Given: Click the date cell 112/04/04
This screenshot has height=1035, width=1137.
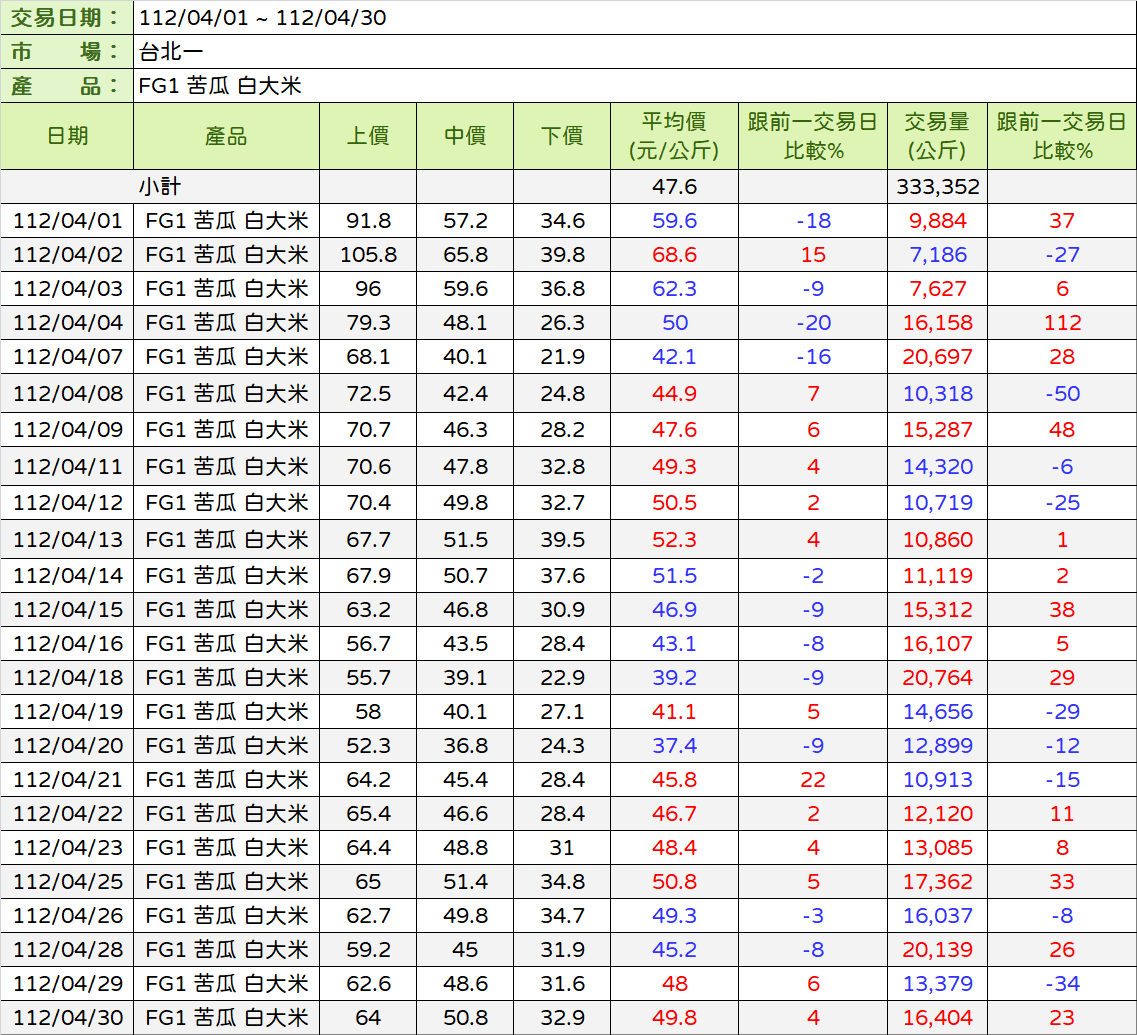Looking at the screenshot, I should point(67,323).
